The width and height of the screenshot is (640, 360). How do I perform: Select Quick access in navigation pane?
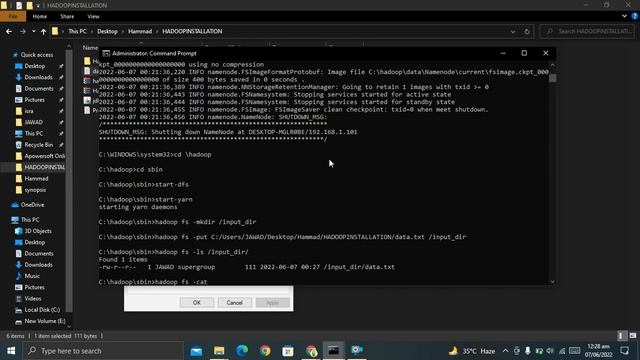tap(37, 55)
